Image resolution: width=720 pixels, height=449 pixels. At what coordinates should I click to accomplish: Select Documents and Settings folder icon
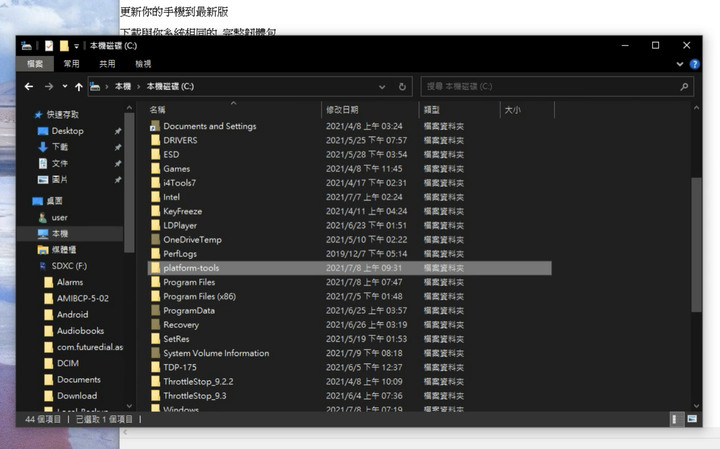click(x=155, y=126)
